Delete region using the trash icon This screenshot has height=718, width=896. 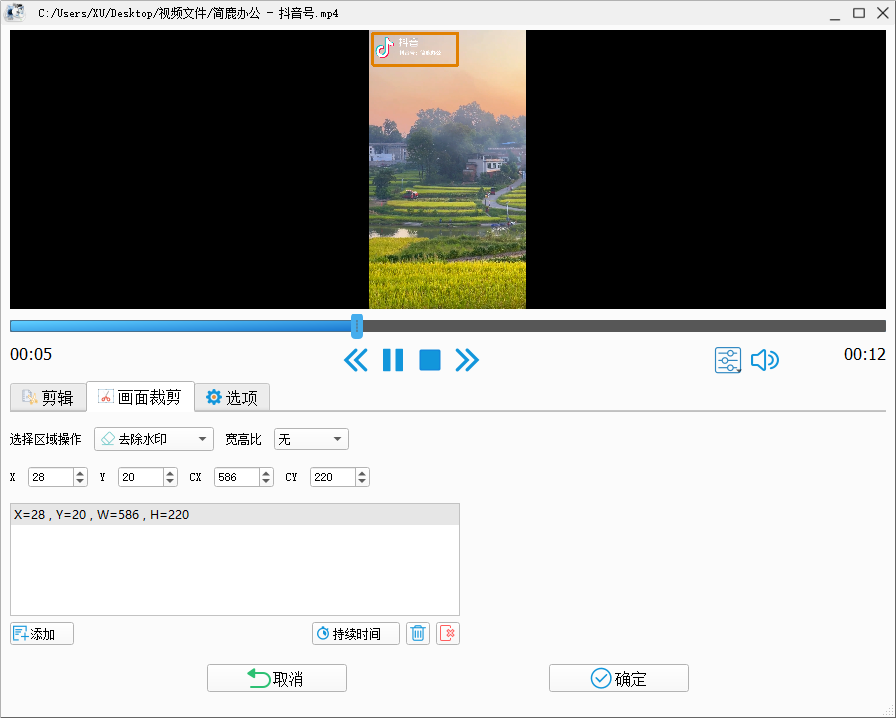(417, 633)
